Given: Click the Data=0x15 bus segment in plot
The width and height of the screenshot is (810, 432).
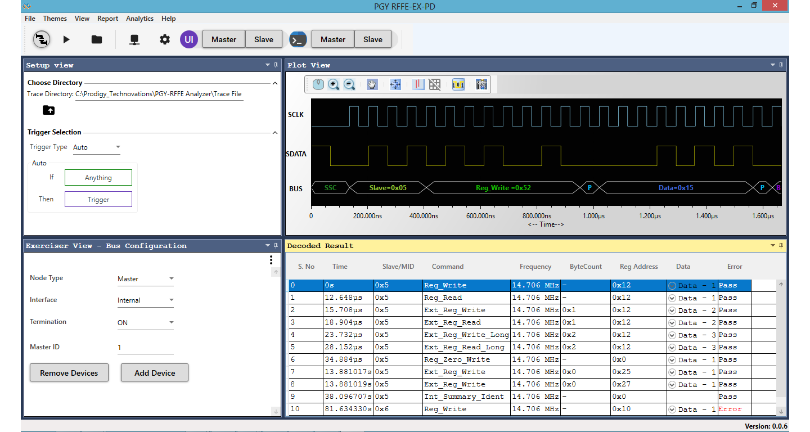Looking at the screenshot, I should coord(676,188).
